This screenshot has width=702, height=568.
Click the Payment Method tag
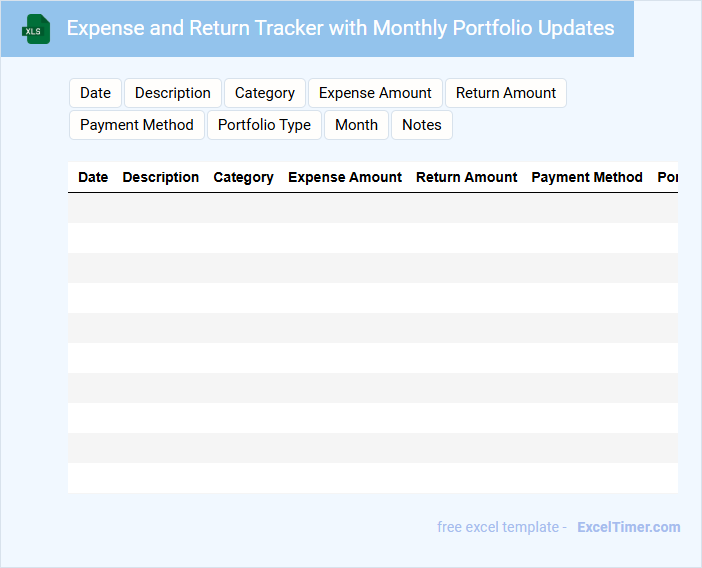[x=137, y=125]
